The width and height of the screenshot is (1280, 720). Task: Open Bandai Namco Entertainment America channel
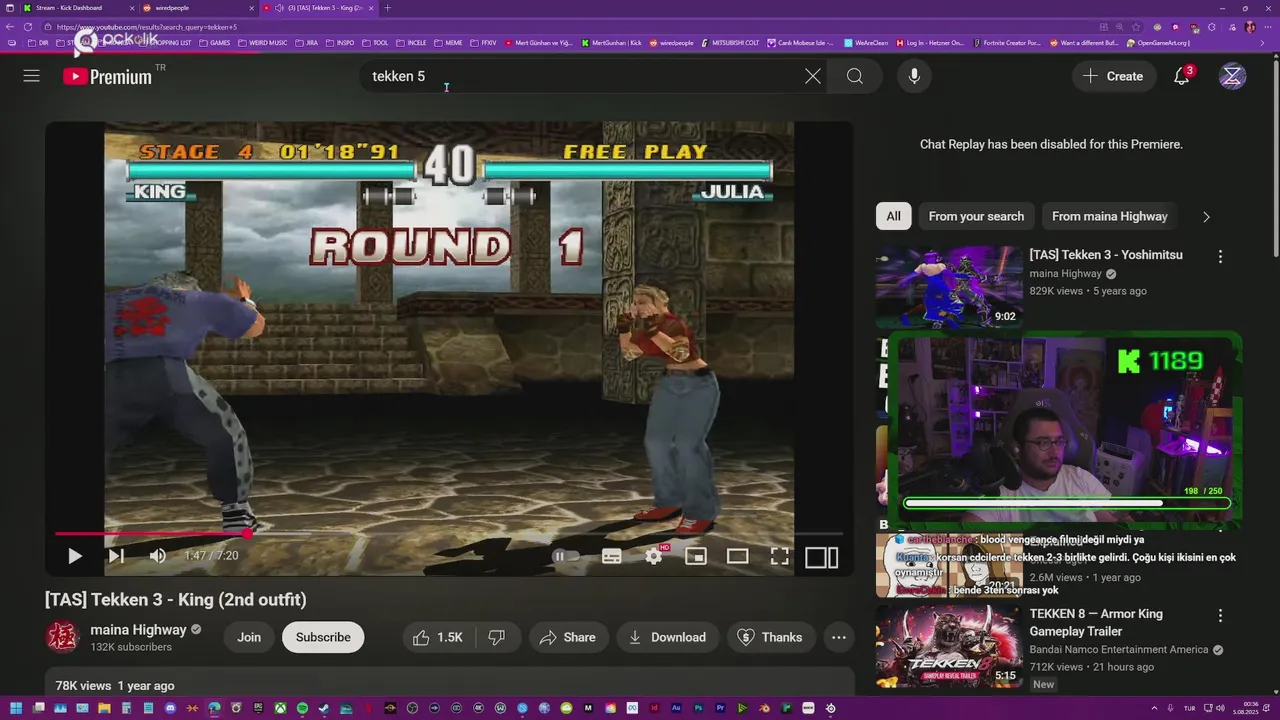(1119, 650)
